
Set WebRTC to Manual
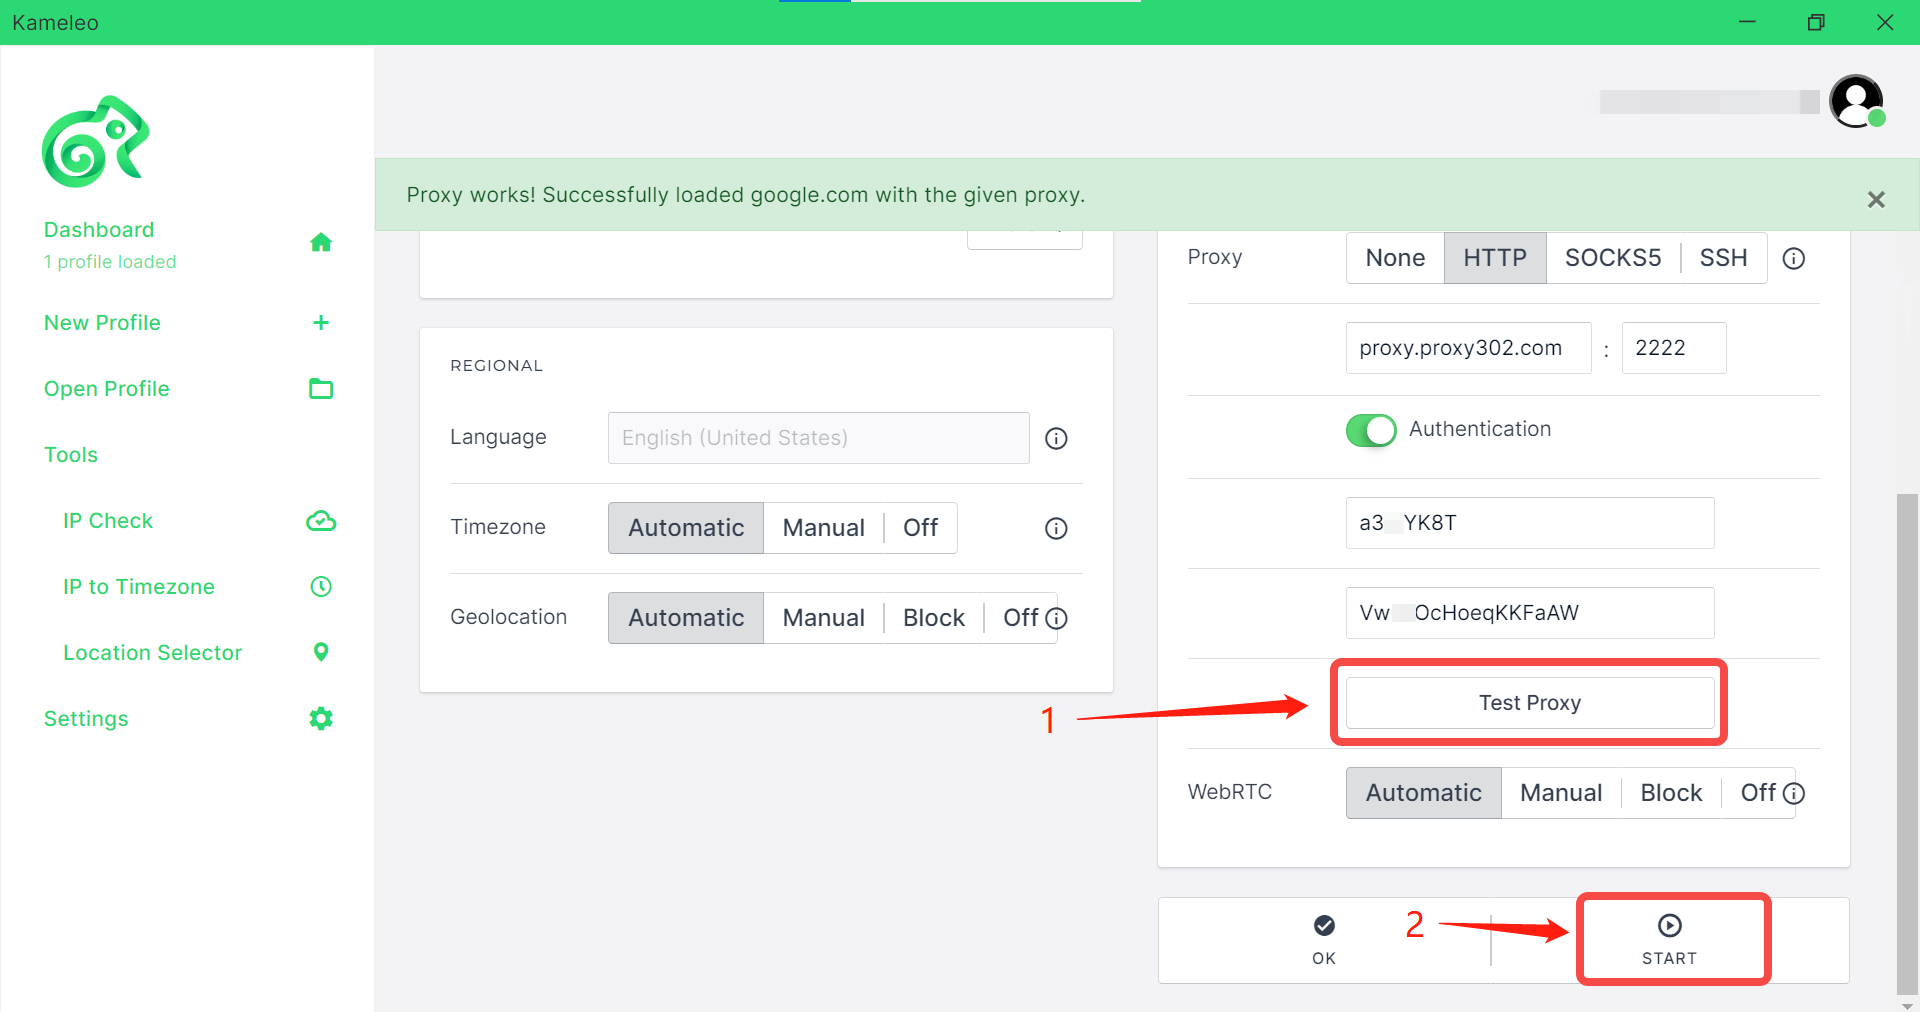1561,793
